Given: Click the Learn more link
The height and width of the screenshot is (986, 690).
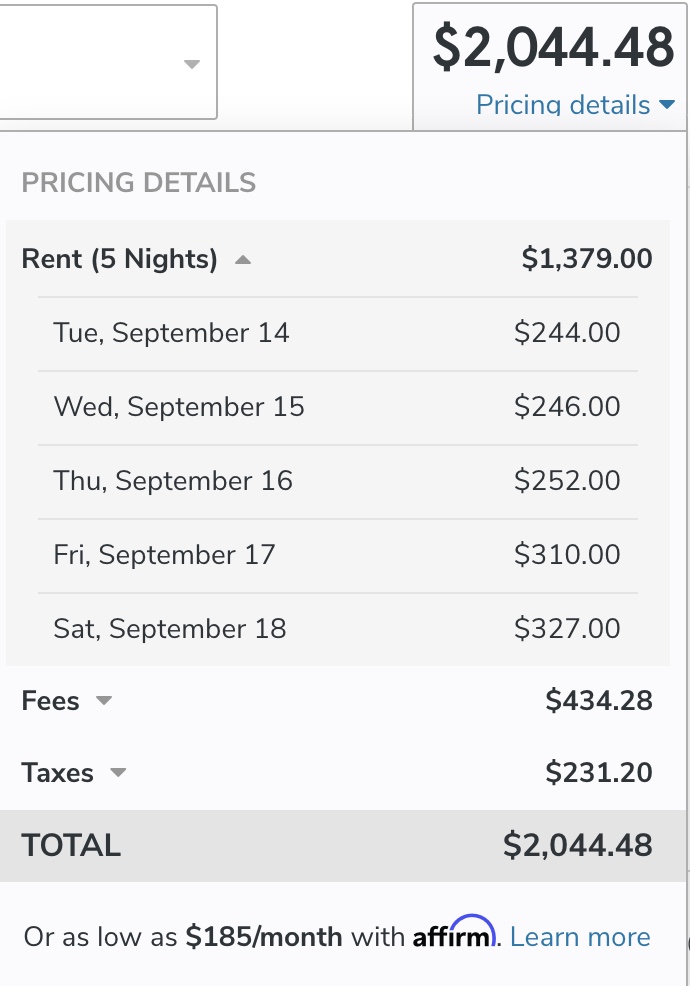Looking at the screenshot, I should pyautogui.click(x=580, y=937).
